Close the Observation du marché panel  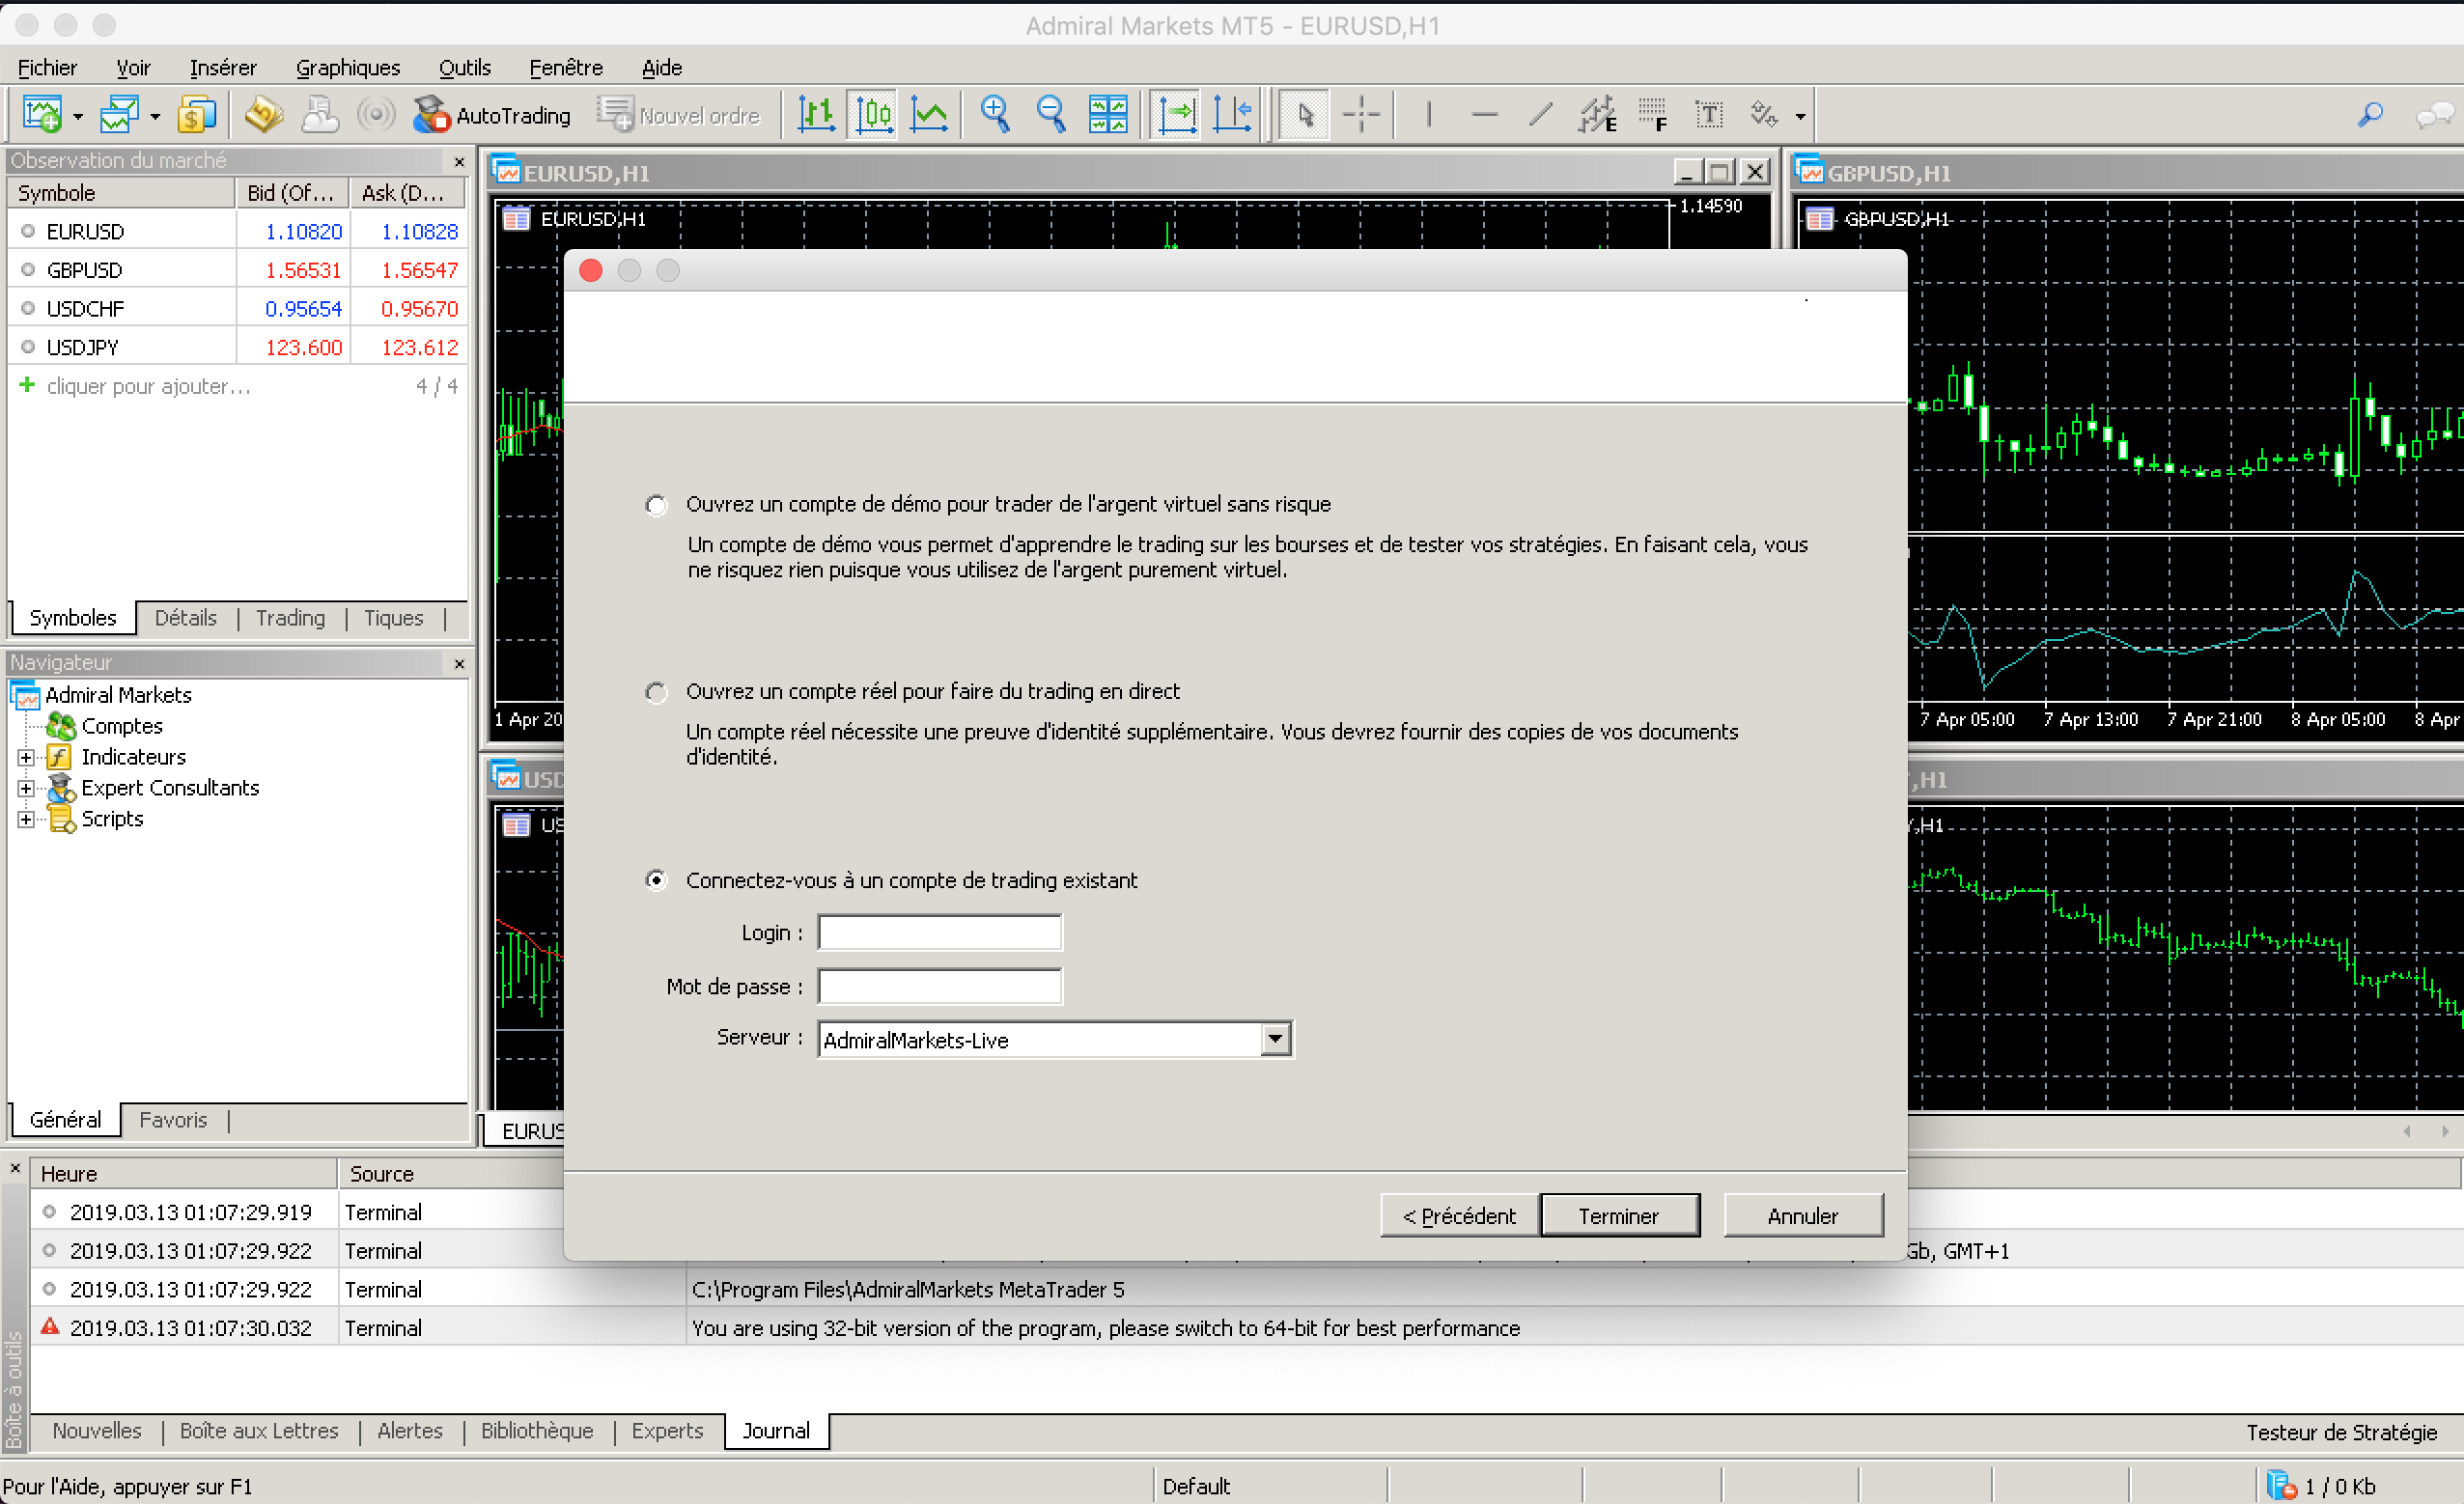click(459, 161)
